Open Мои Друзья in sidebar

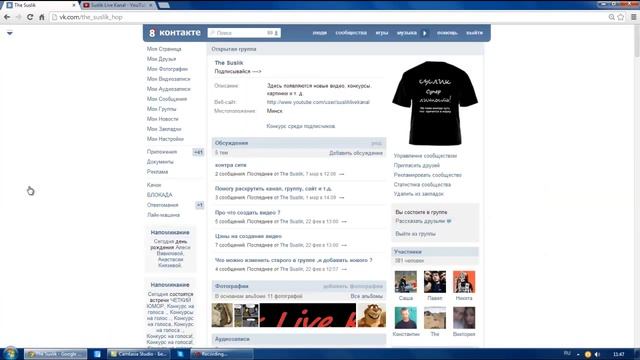point(161,59)
